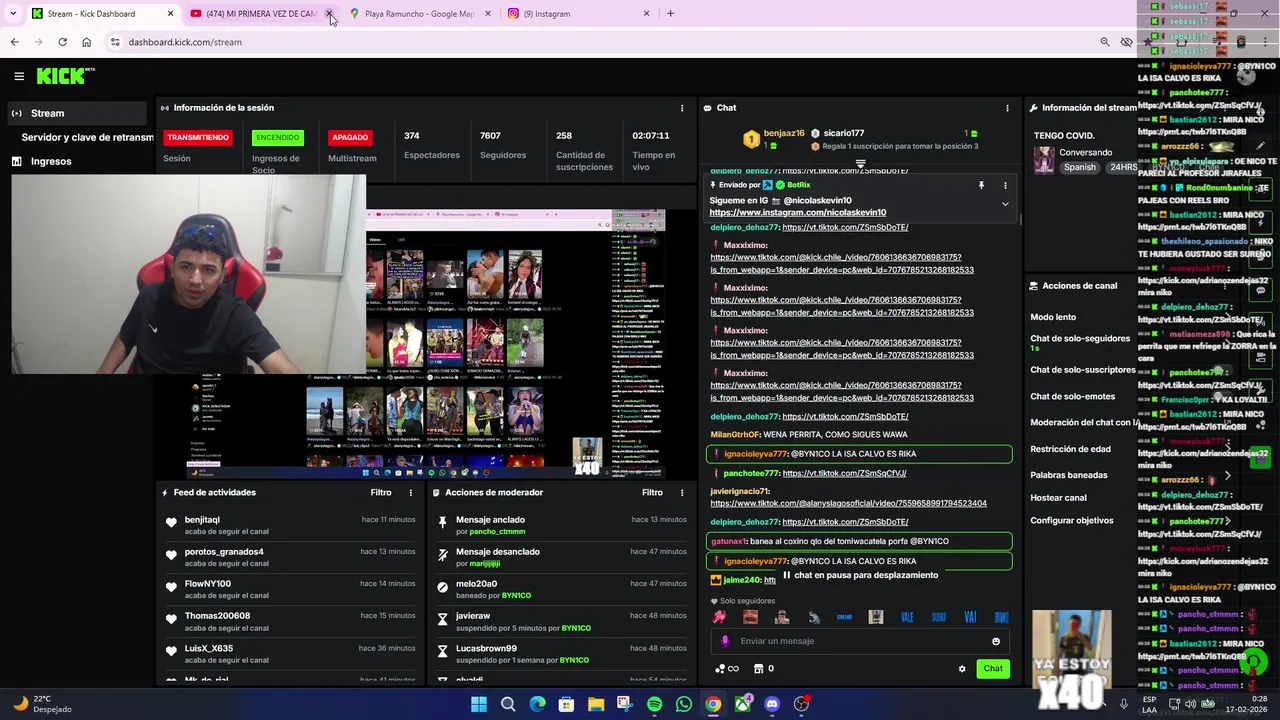Open Windows Start menu

pyautogui.click(x=478, y=704)
